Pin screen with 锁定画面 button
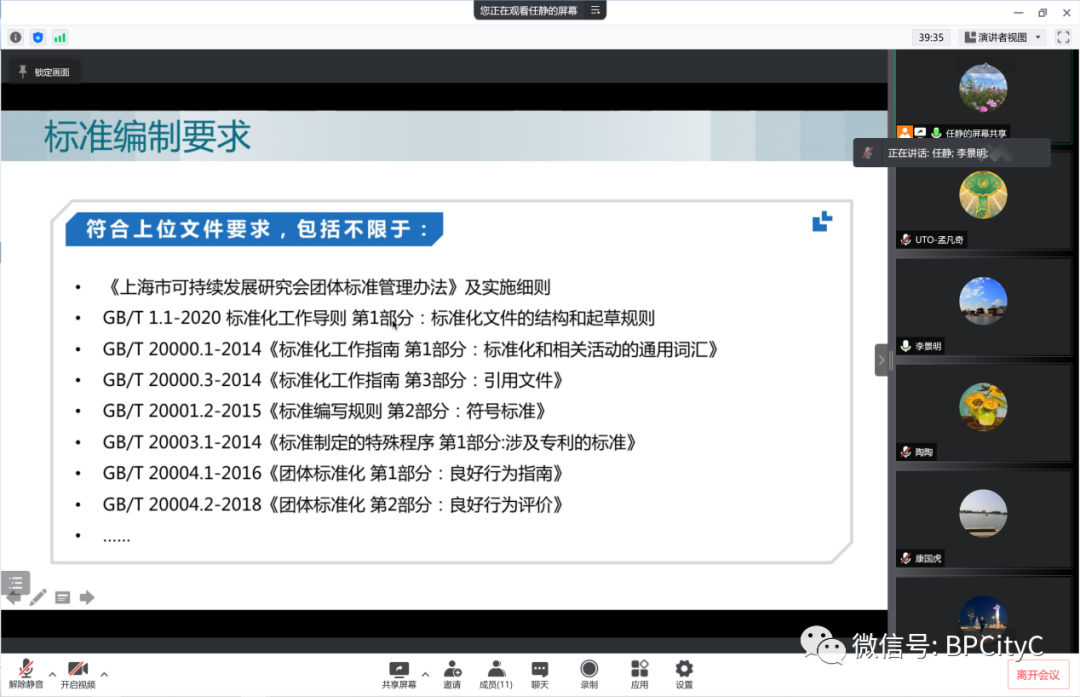The height and width of the screenshot is (697, 1080). pyautogui.click(x=44, y=72)
